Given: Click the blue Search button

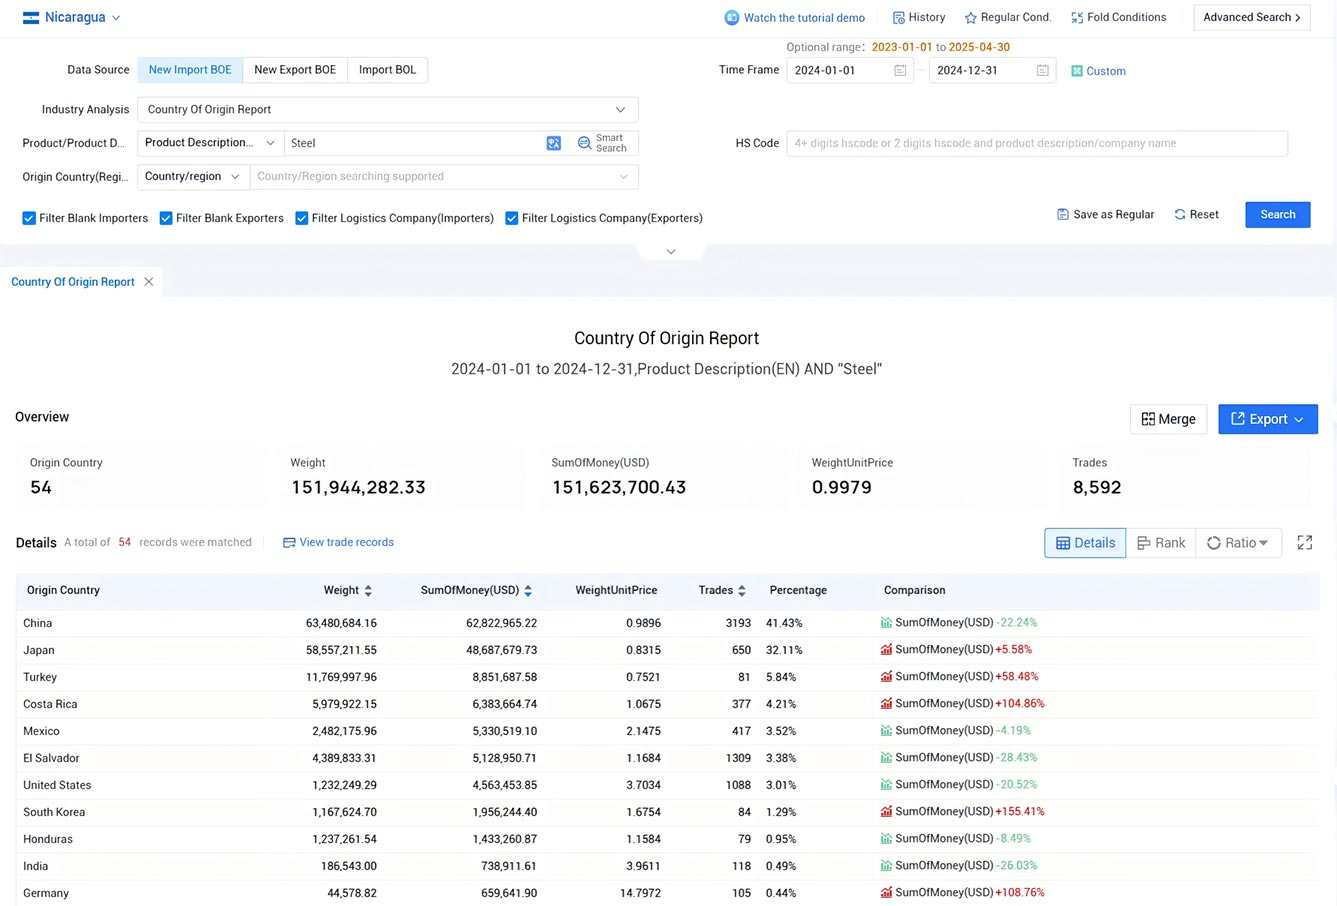Looking at the screenshot, I should pyautogui.click(x=1277, y=215).
